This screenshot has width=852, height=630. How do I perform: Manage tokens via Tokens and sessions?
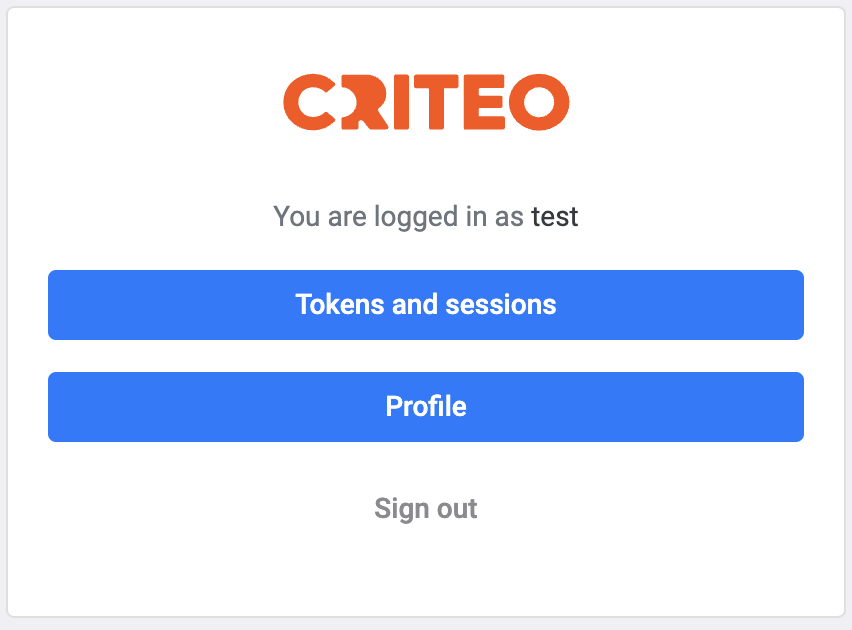[x=426, y=304]
